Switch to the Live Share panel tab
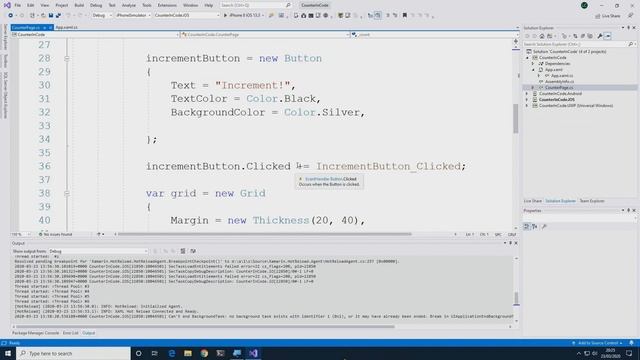 533,201
